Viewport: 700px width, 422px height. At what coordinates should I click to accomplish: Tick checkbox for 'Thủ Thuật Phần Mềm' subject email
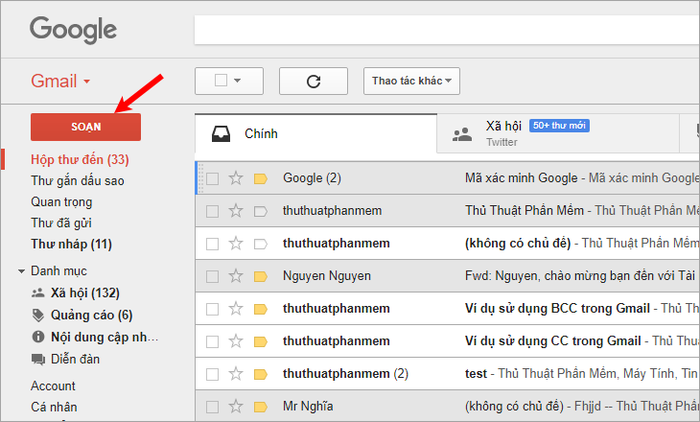[212, 211]
